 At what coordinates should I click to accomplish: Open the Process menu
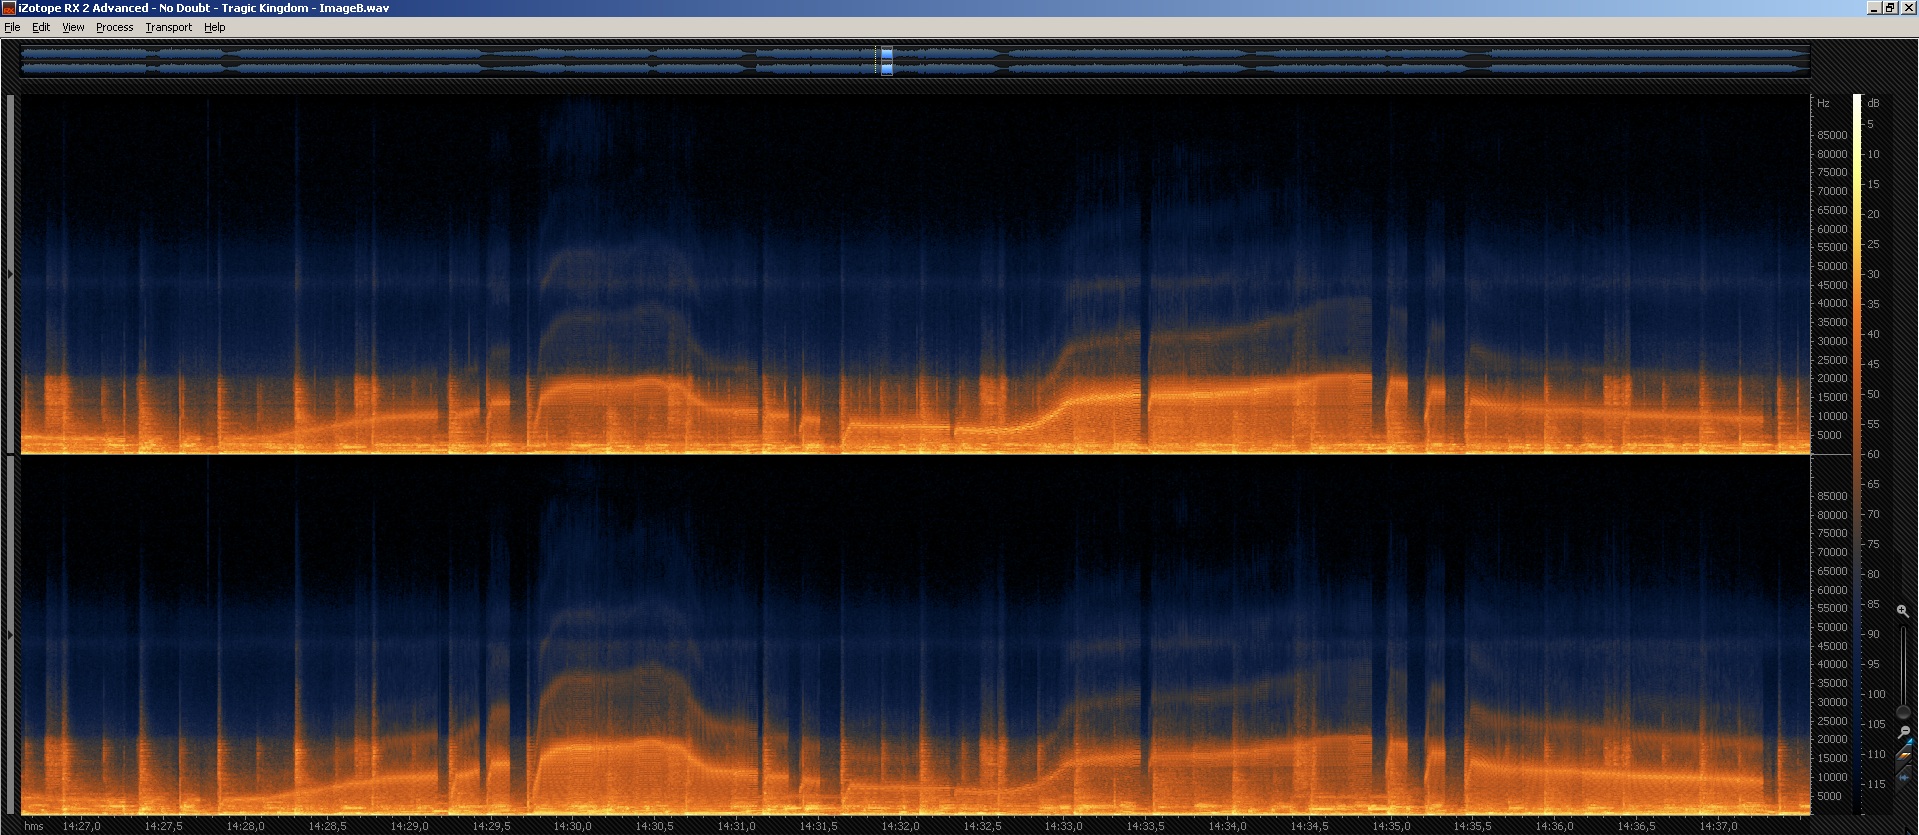(x=114, y=27)
